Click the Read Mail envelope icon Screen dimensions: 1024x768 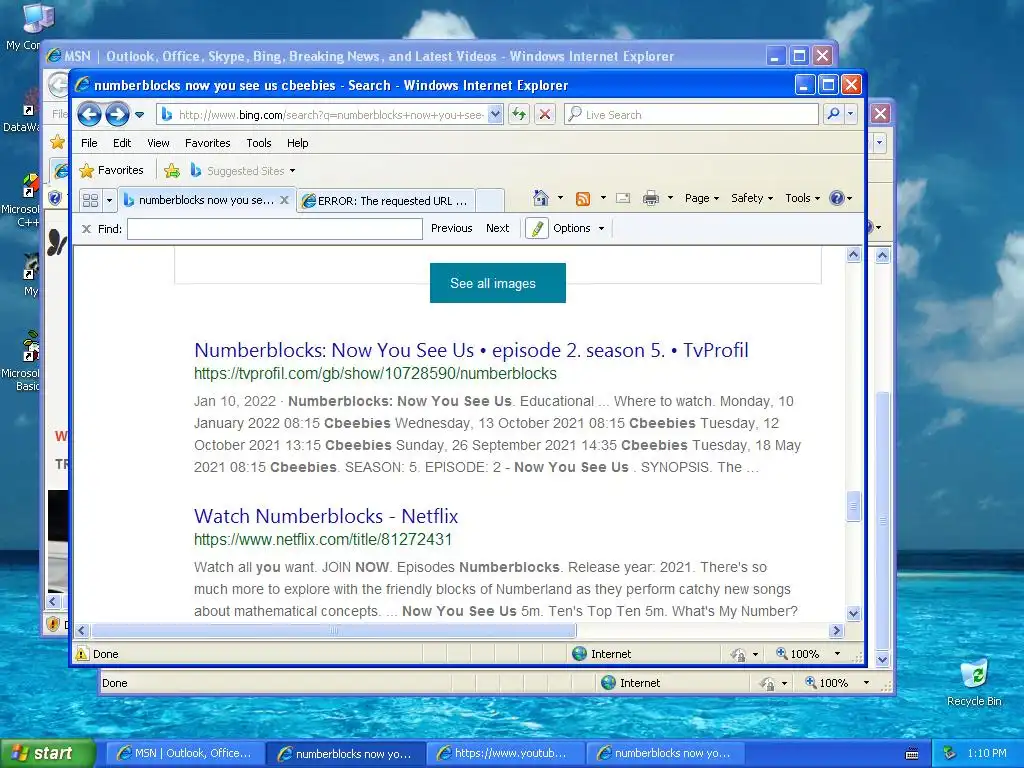(623, 199)
